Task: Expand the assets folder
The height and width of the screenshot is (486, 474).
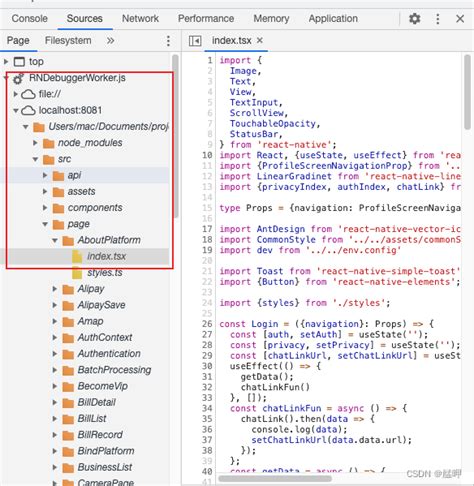Action: coord(45,192)
